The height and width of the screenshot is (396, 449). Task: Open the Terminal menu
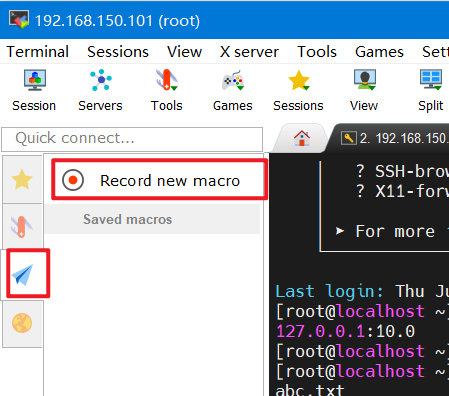pos(38,52)
